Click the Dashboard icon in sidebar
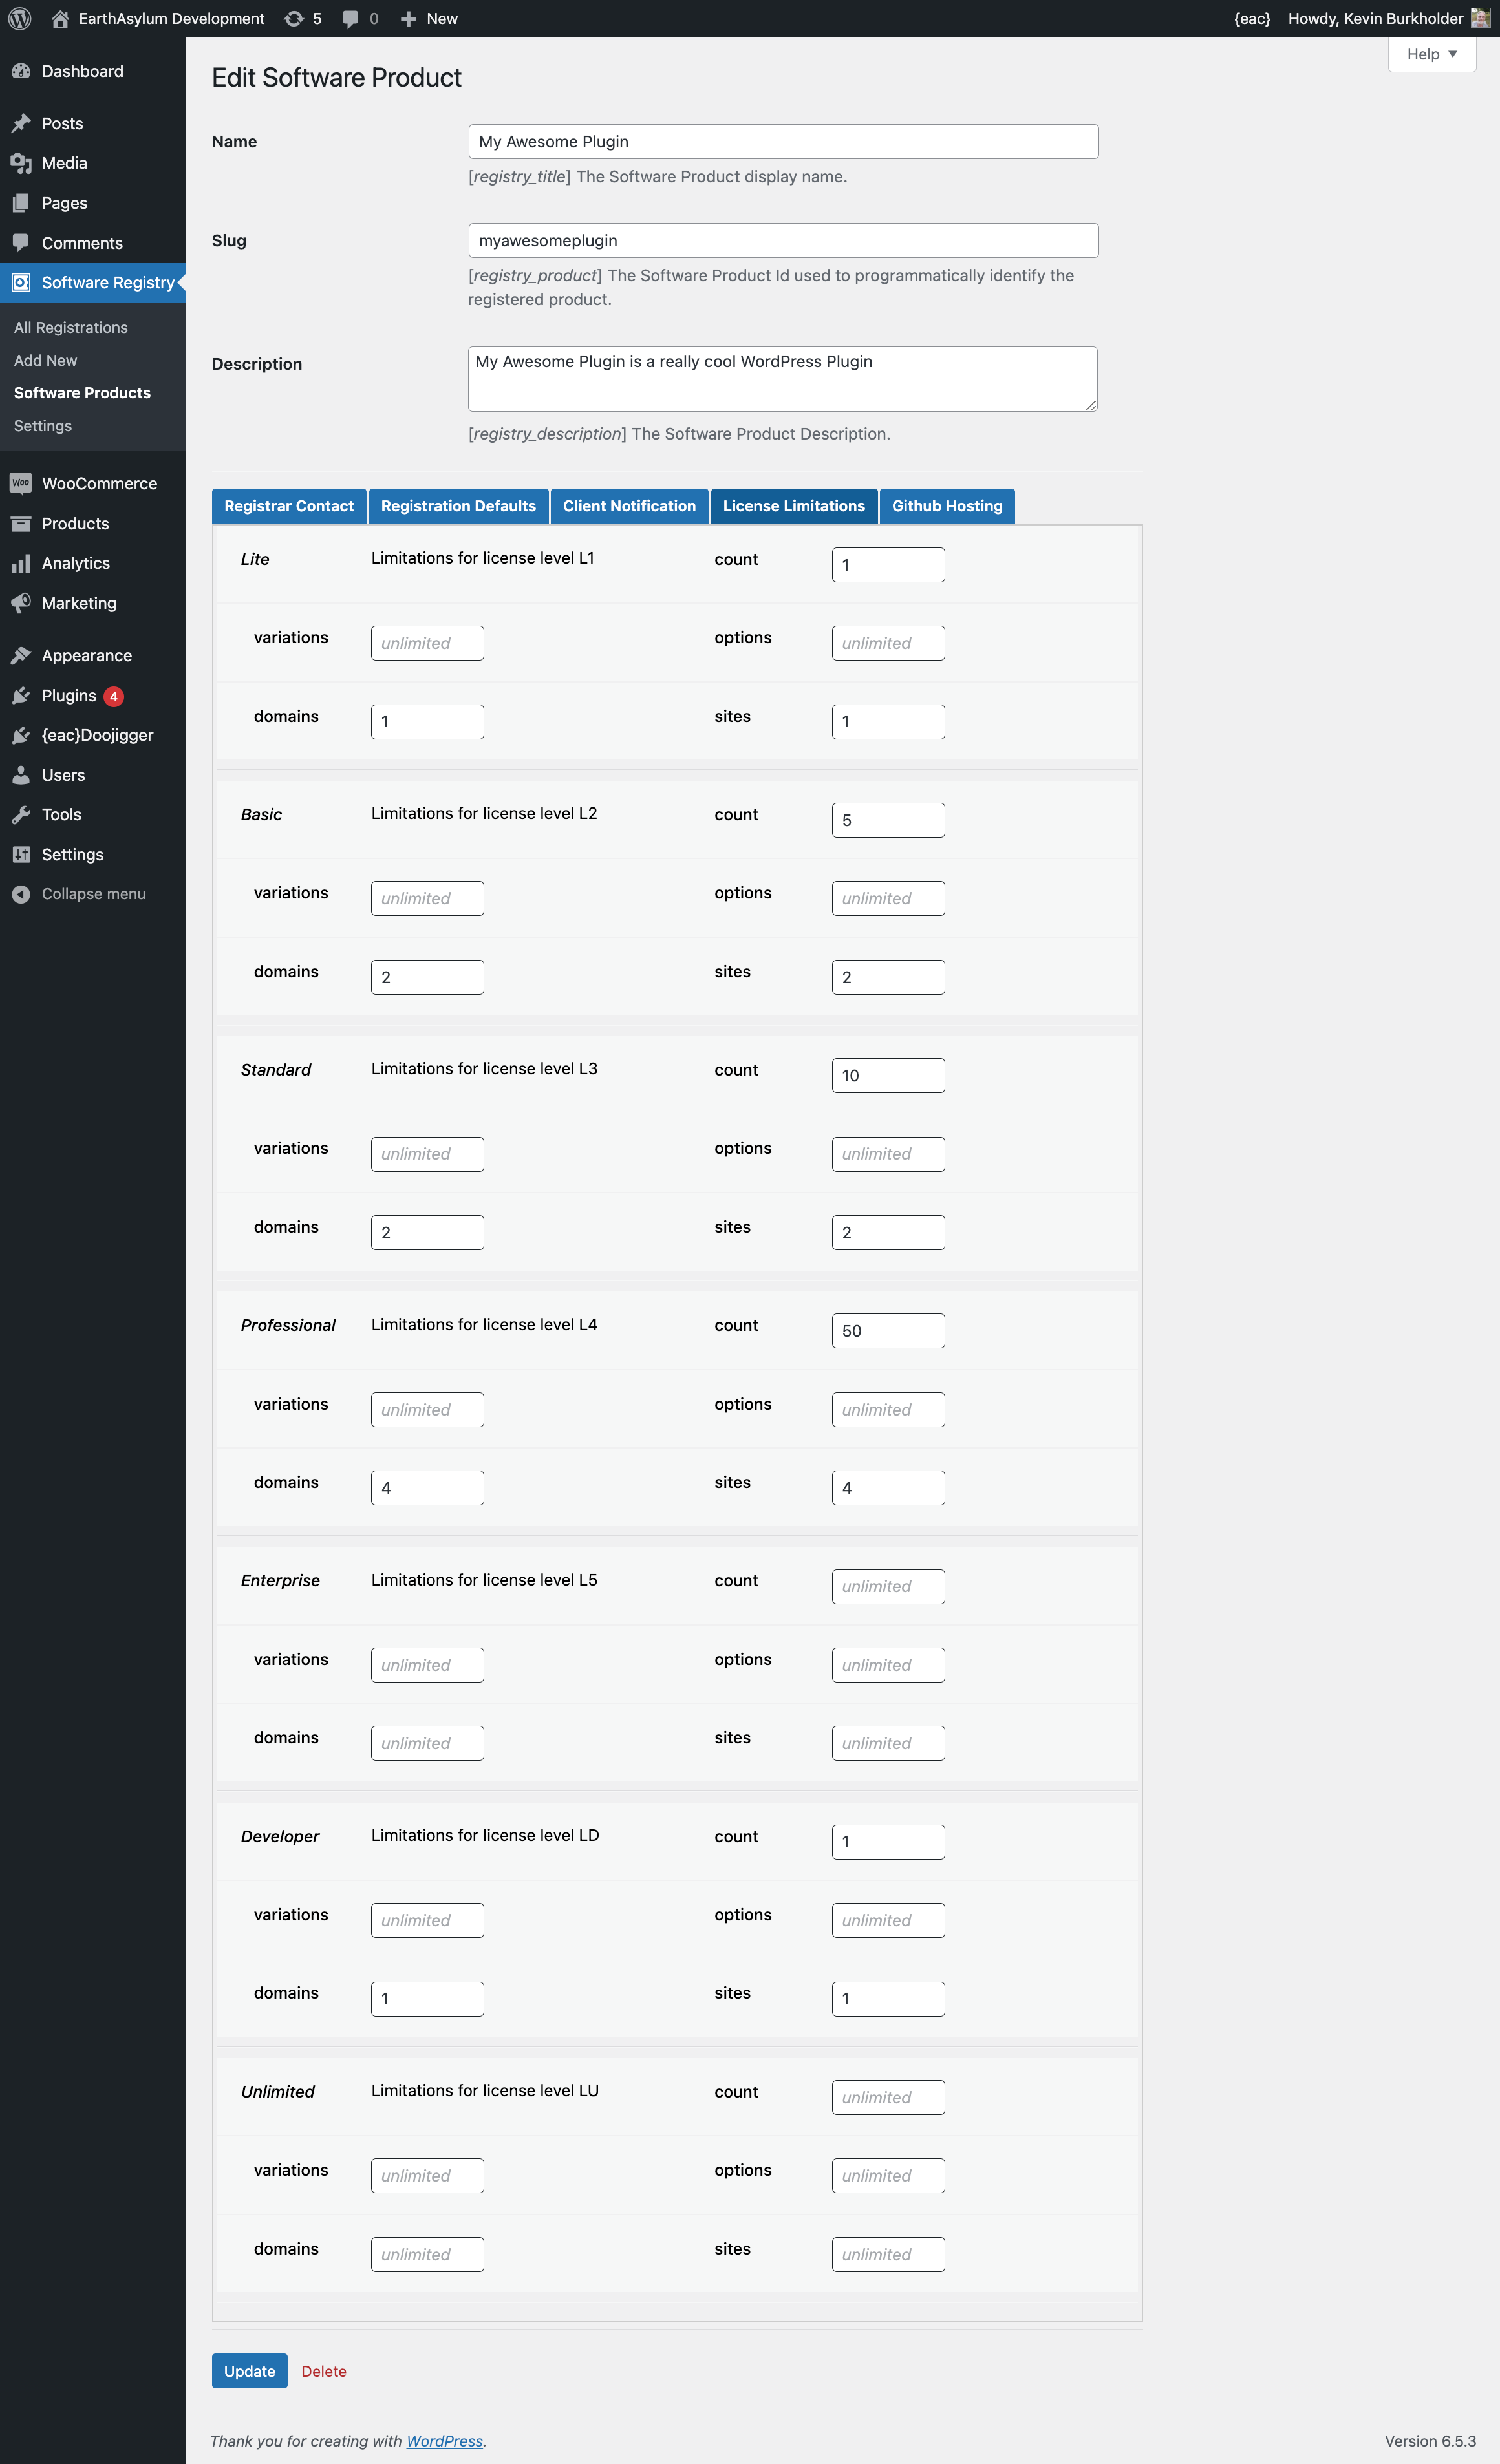 coord(23,72)
